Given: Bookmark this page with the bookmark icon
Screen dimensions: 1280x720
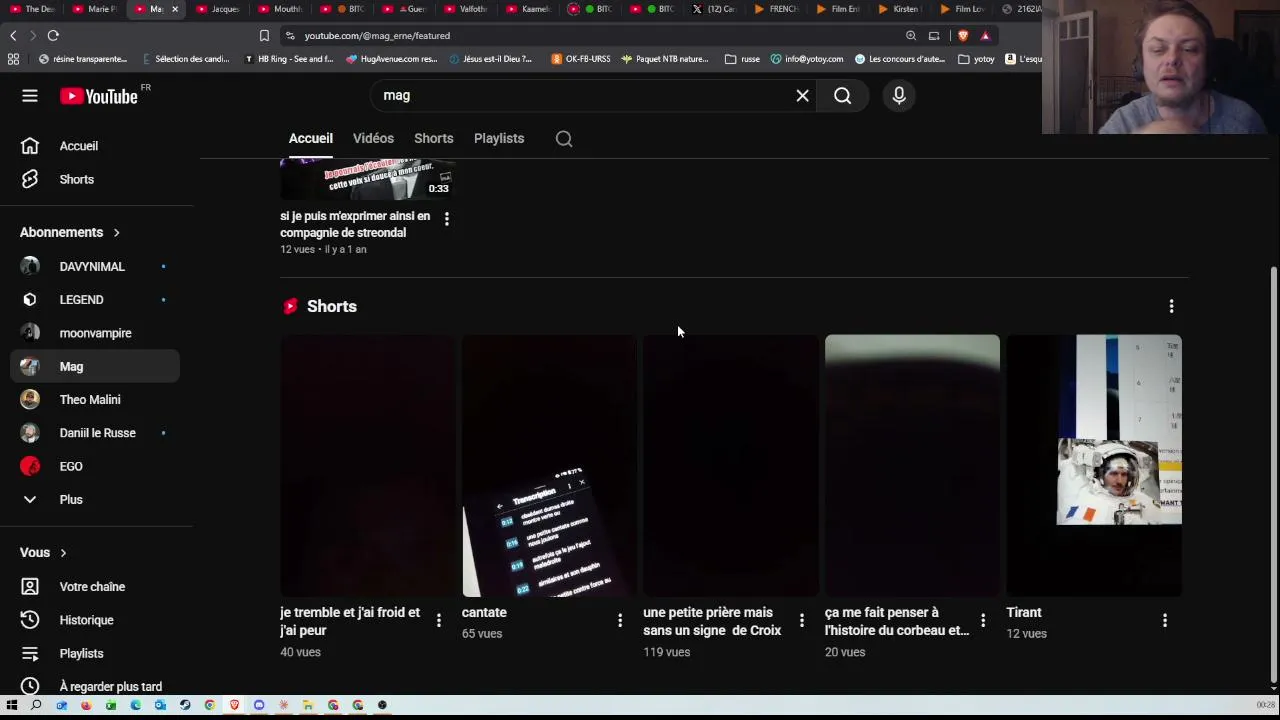Looking at the screenshot, I should [x=264, y=36].
